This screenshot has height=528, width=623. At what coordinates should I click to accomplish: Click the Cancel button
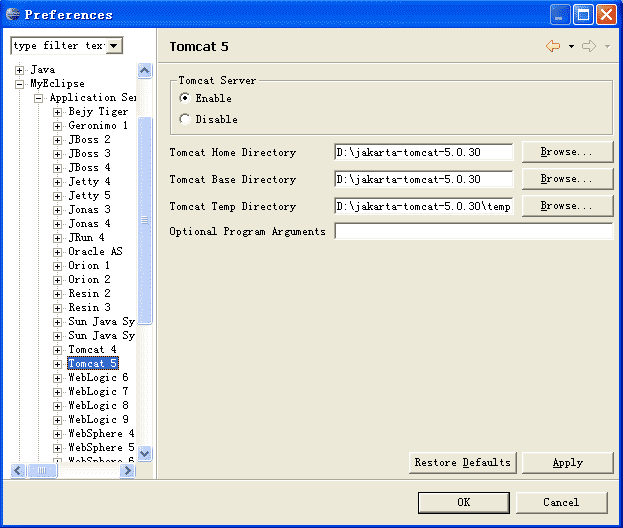[x=561, y=503]
